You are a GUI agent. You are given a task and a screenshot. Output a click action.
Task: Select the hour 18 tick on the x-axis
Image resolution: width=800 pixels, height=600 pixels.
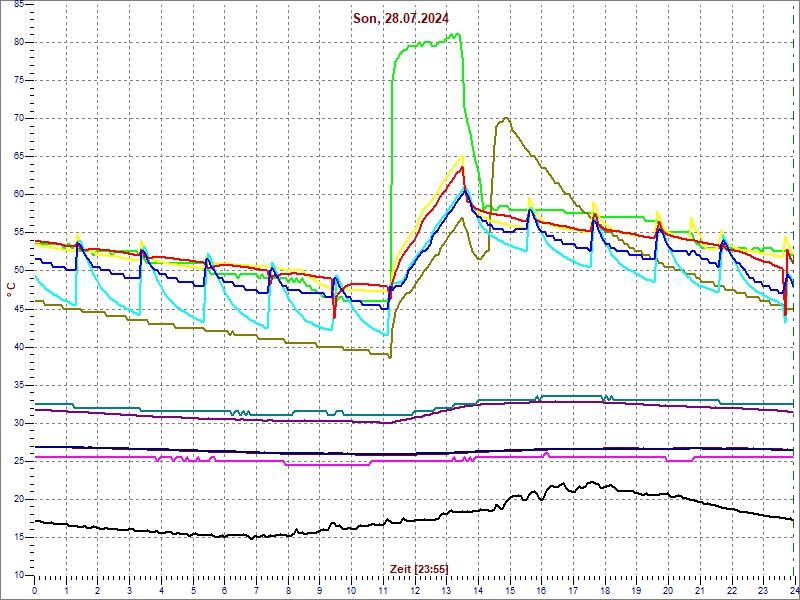click(604, 591)
